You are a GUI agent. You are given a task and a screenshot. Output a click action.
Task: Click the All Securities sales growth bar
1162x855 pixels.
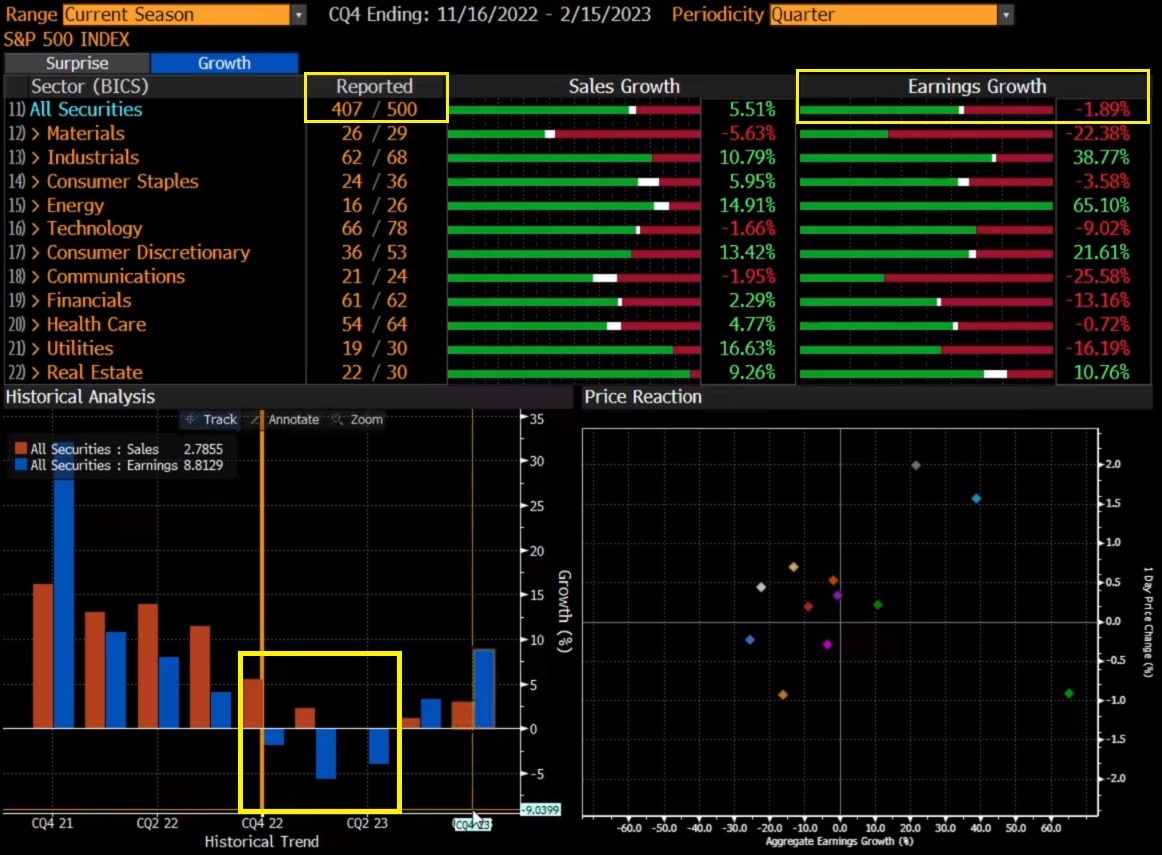point(574,110)
